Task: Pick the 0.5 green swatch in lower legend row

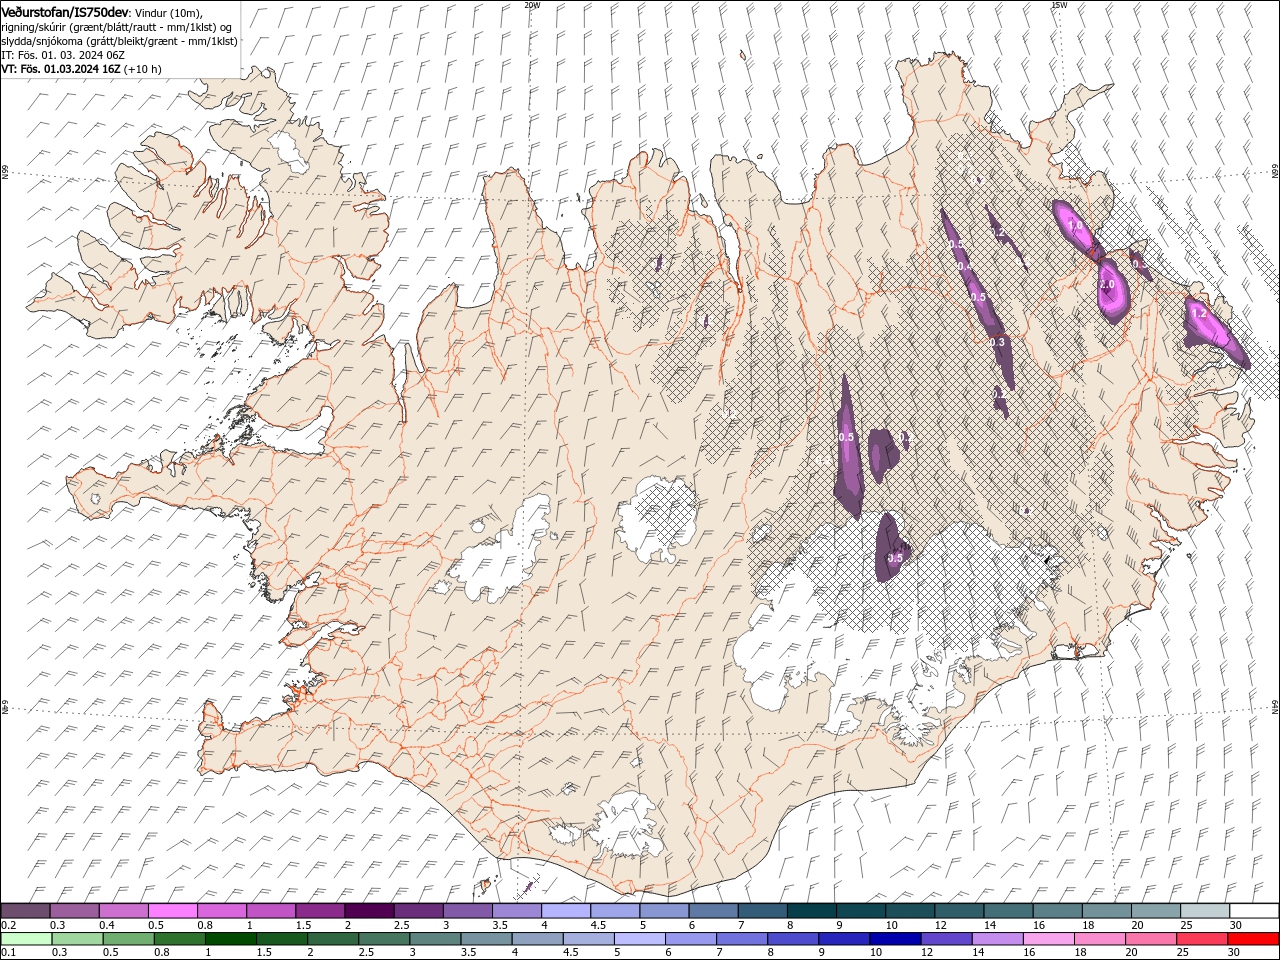Action: click(129, 939)
